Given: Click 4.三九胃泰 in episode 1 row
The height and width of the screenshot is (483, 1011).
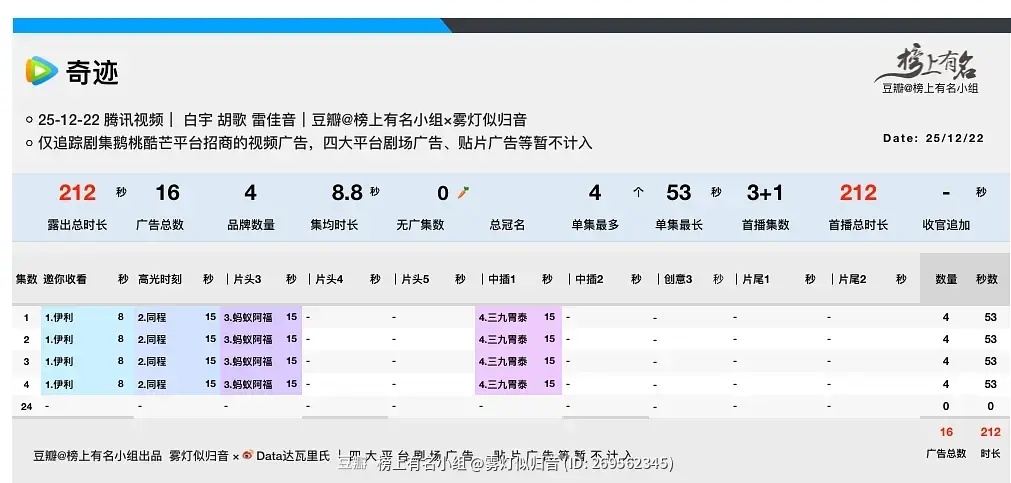Looking at the screenshot, I should [x=503, y=317].
